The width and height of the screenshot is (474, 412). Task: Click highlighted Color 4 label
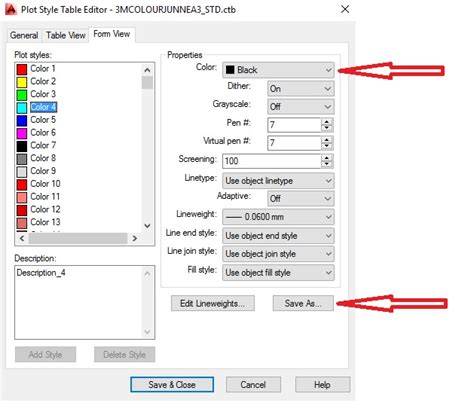tap(43, 107)
